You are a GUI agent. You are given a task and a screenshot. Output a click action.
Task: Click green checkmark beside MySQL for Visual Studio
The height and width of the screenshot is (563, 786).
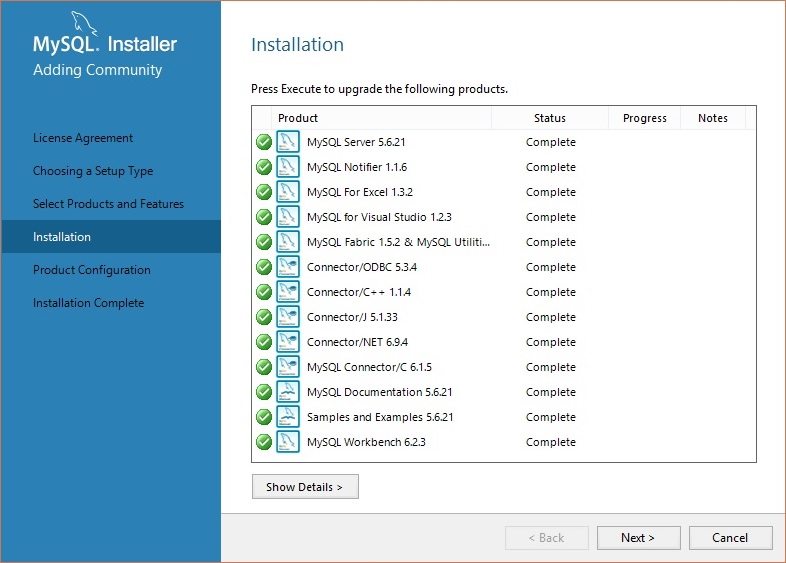[264, 217]
